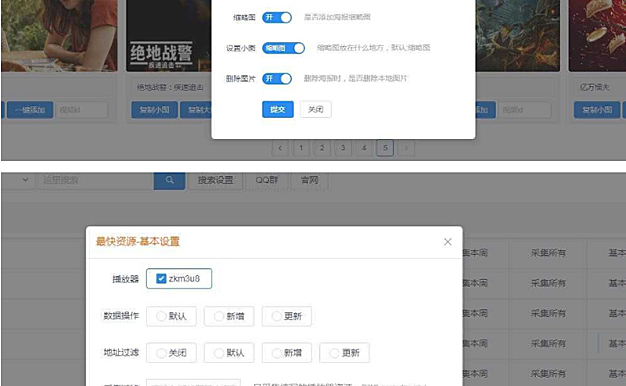Open the 绝地战警 movie poster
The width and height of the screenshot is (626, 386).
point(169,36)
